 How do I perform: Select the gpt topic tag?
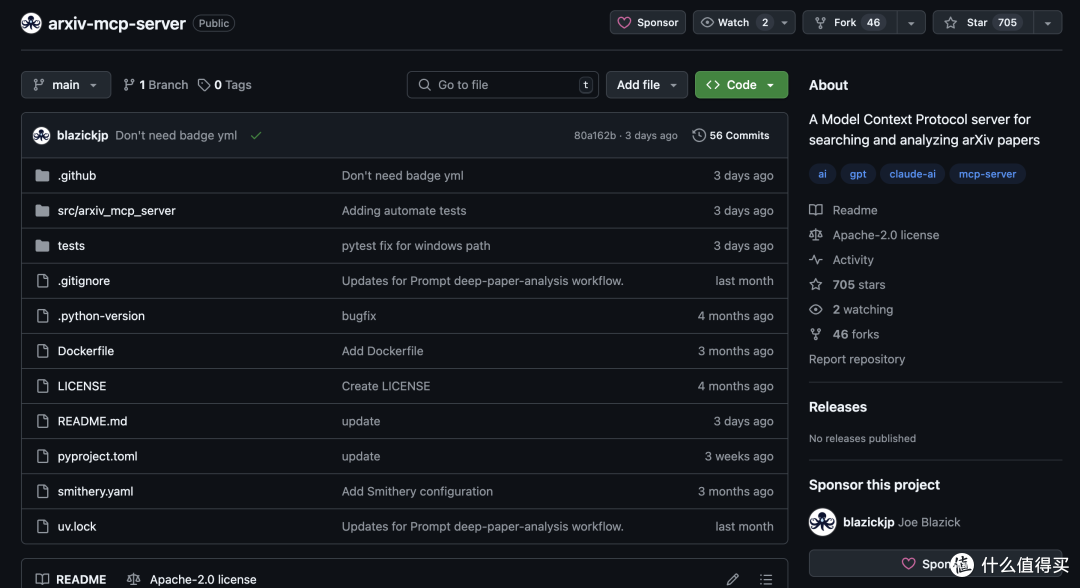[858, 174]
